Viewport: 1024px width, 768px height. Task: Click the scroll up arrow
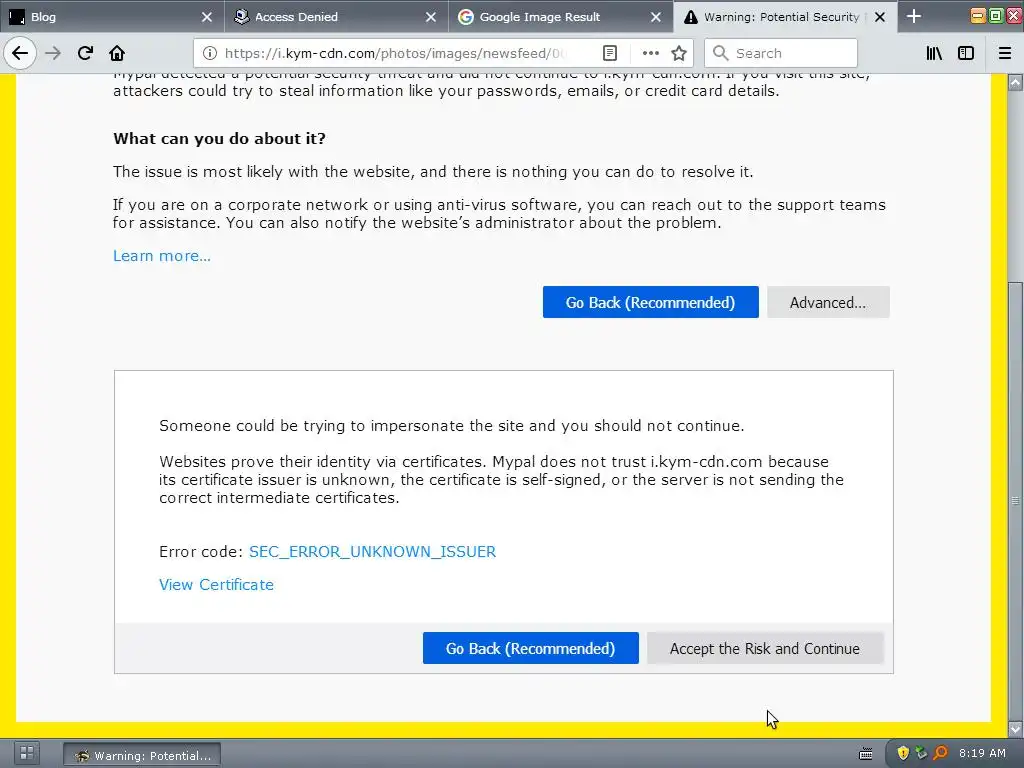[x=1015, y=82]
